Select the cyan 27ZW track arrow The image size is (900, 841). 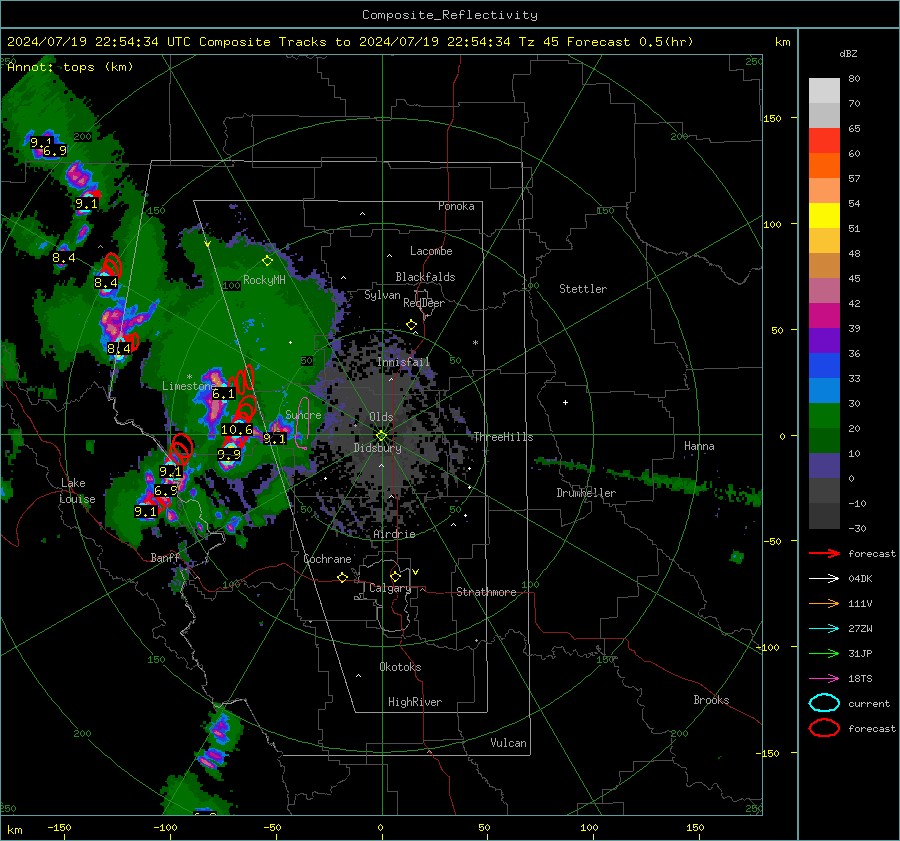pos(824,629)
